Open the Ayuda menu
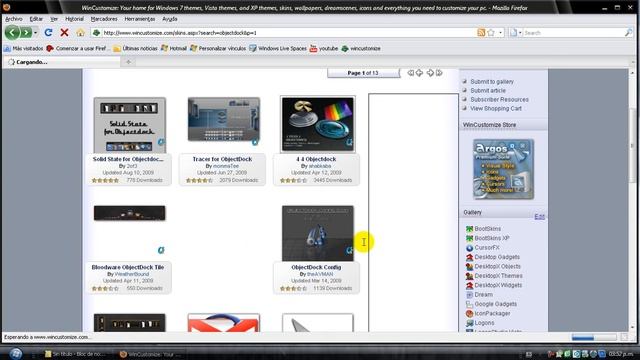Viewport: 640px width, 360px height. point(170,19)
